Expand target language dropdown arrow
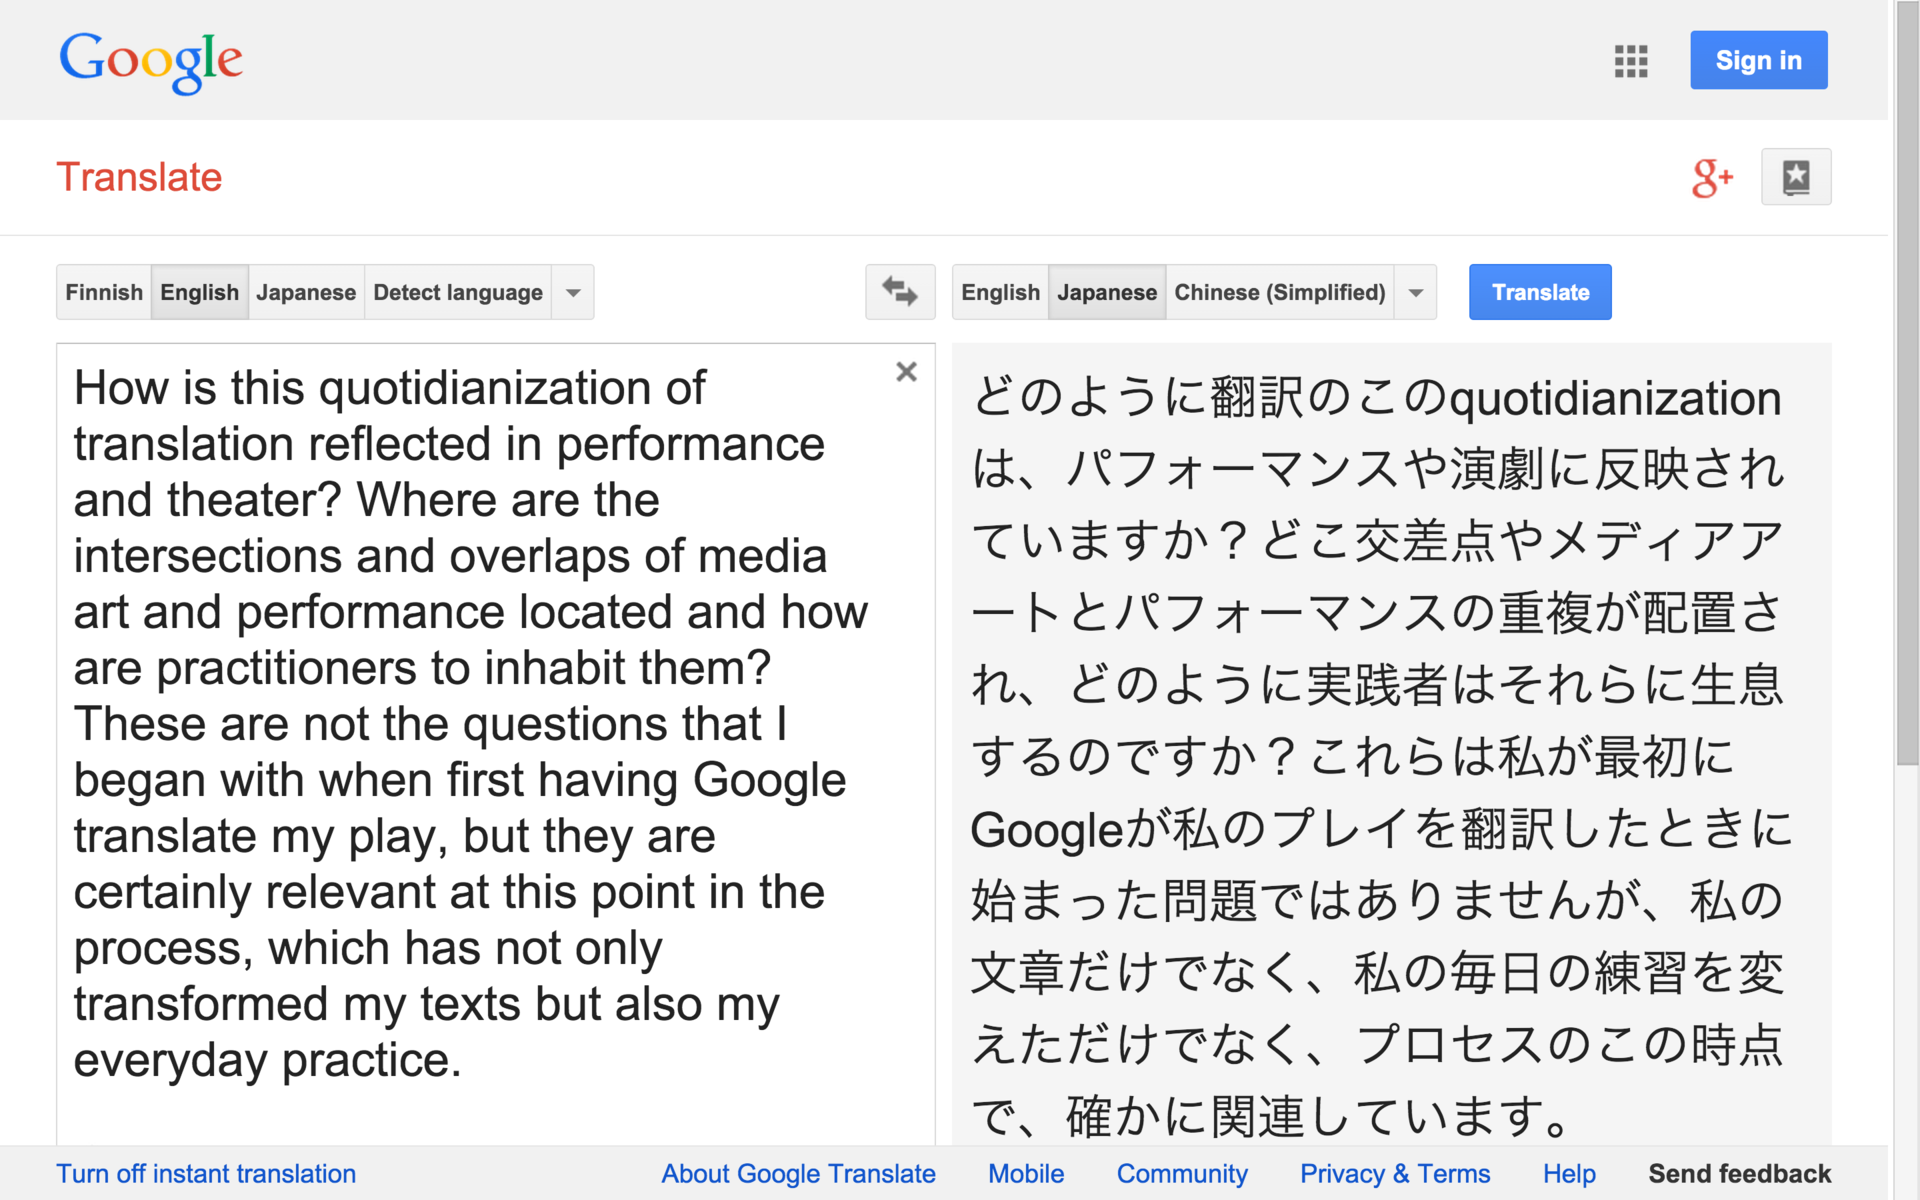The height and width of the screenshot is (1200, 1920). (1415, 292)
